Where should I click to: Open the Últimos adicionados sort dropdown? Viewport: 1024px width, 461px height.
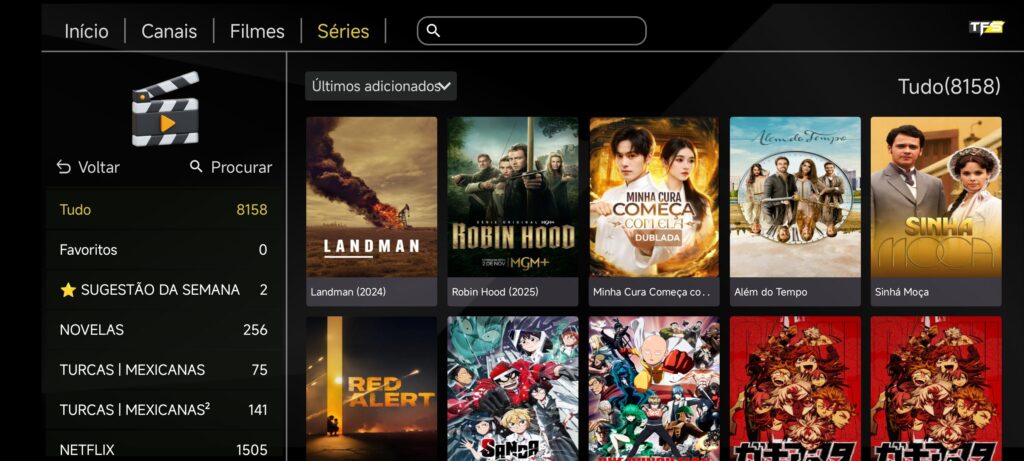coord(381,86)
